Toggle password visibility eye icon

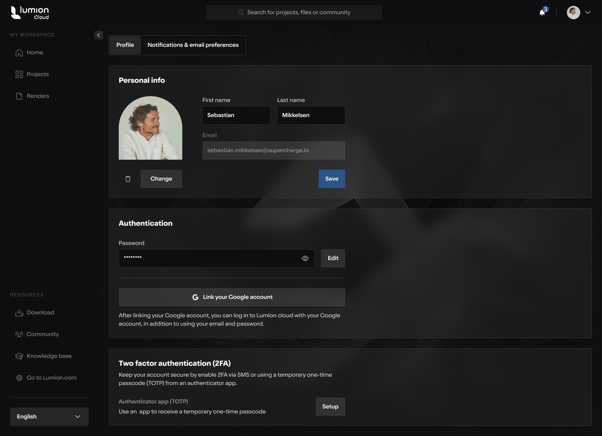pos(305,258)
